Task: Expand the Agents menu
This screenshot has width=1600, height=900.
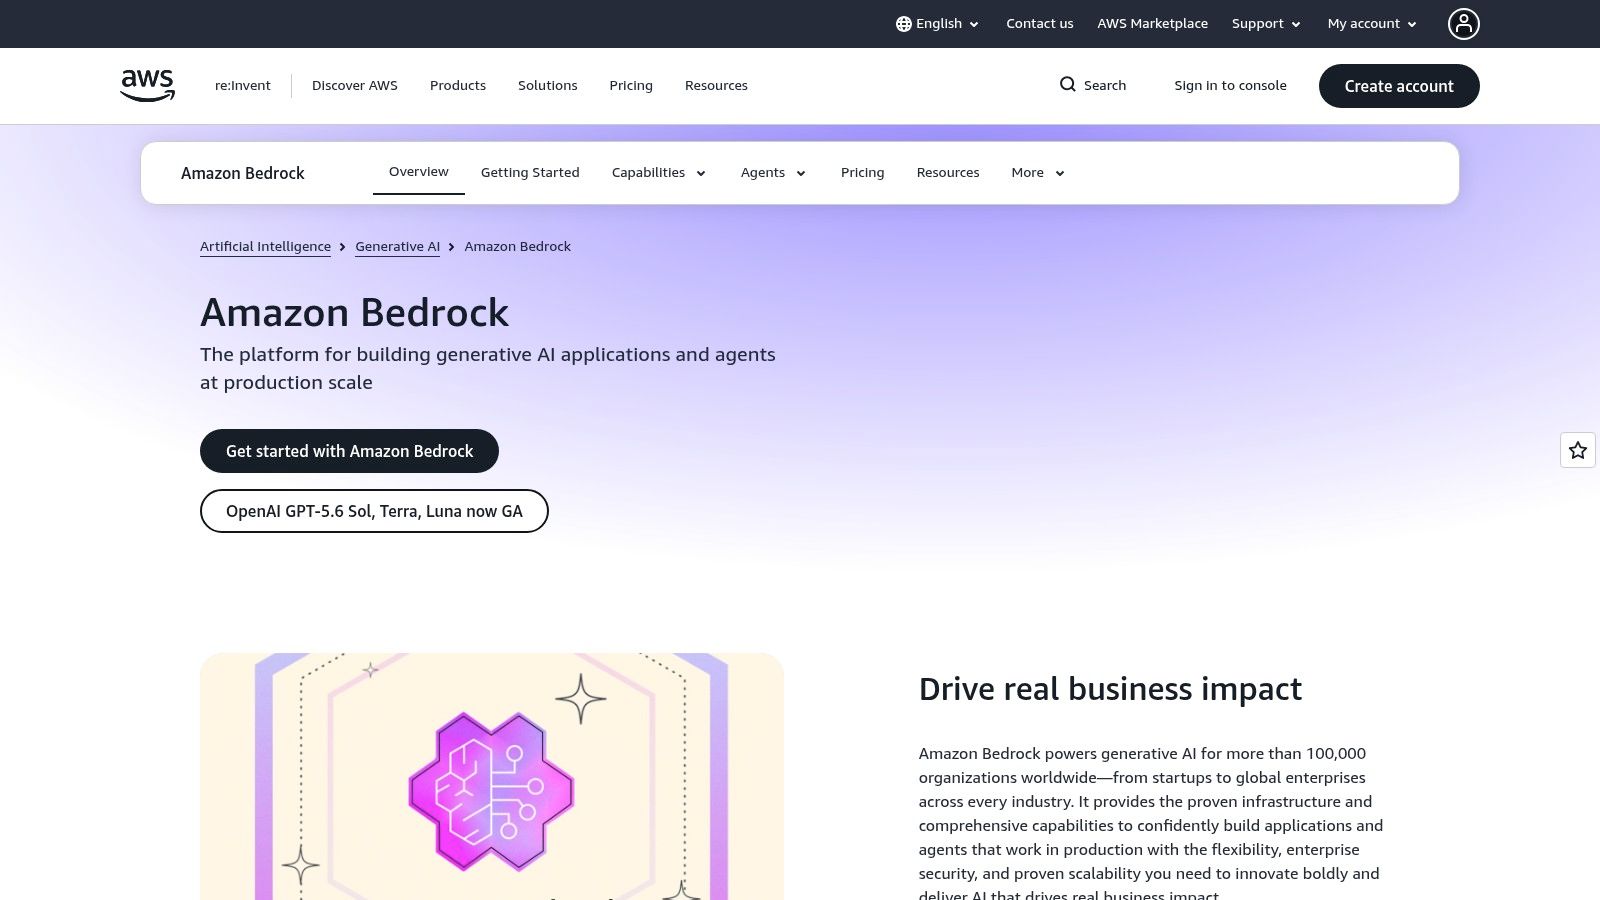Action: point(773,173)
